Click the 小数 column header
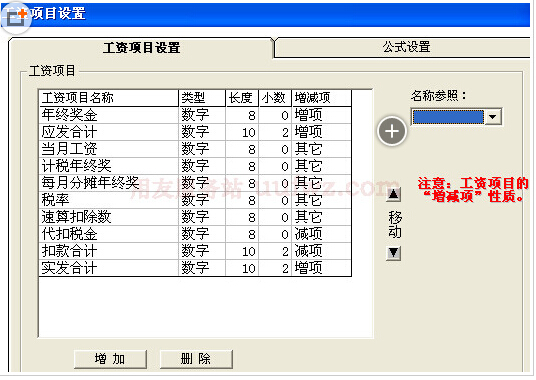This screenshot has width=536, height=380. tap(275, 98)
